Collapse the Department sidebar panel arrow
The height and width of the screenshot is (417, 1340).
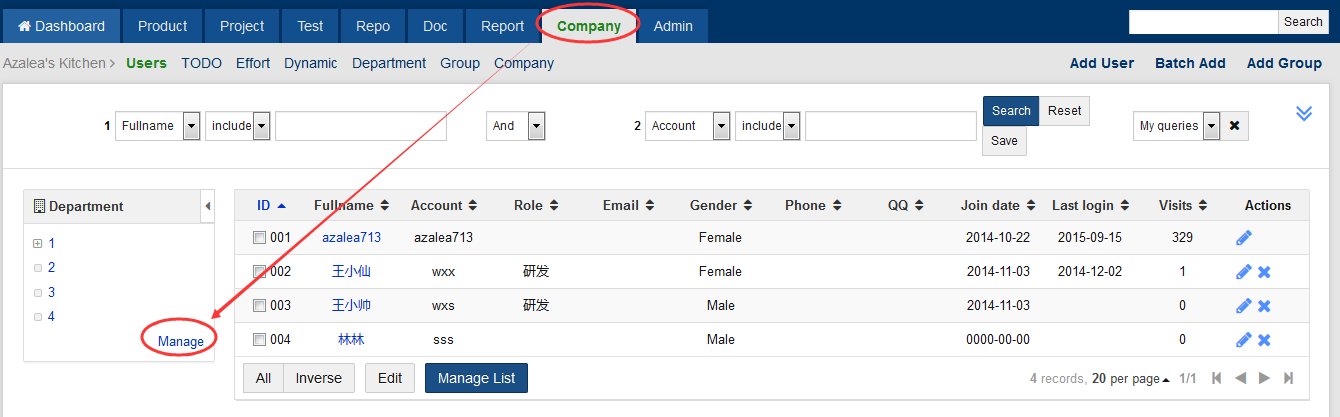[208, 206]
